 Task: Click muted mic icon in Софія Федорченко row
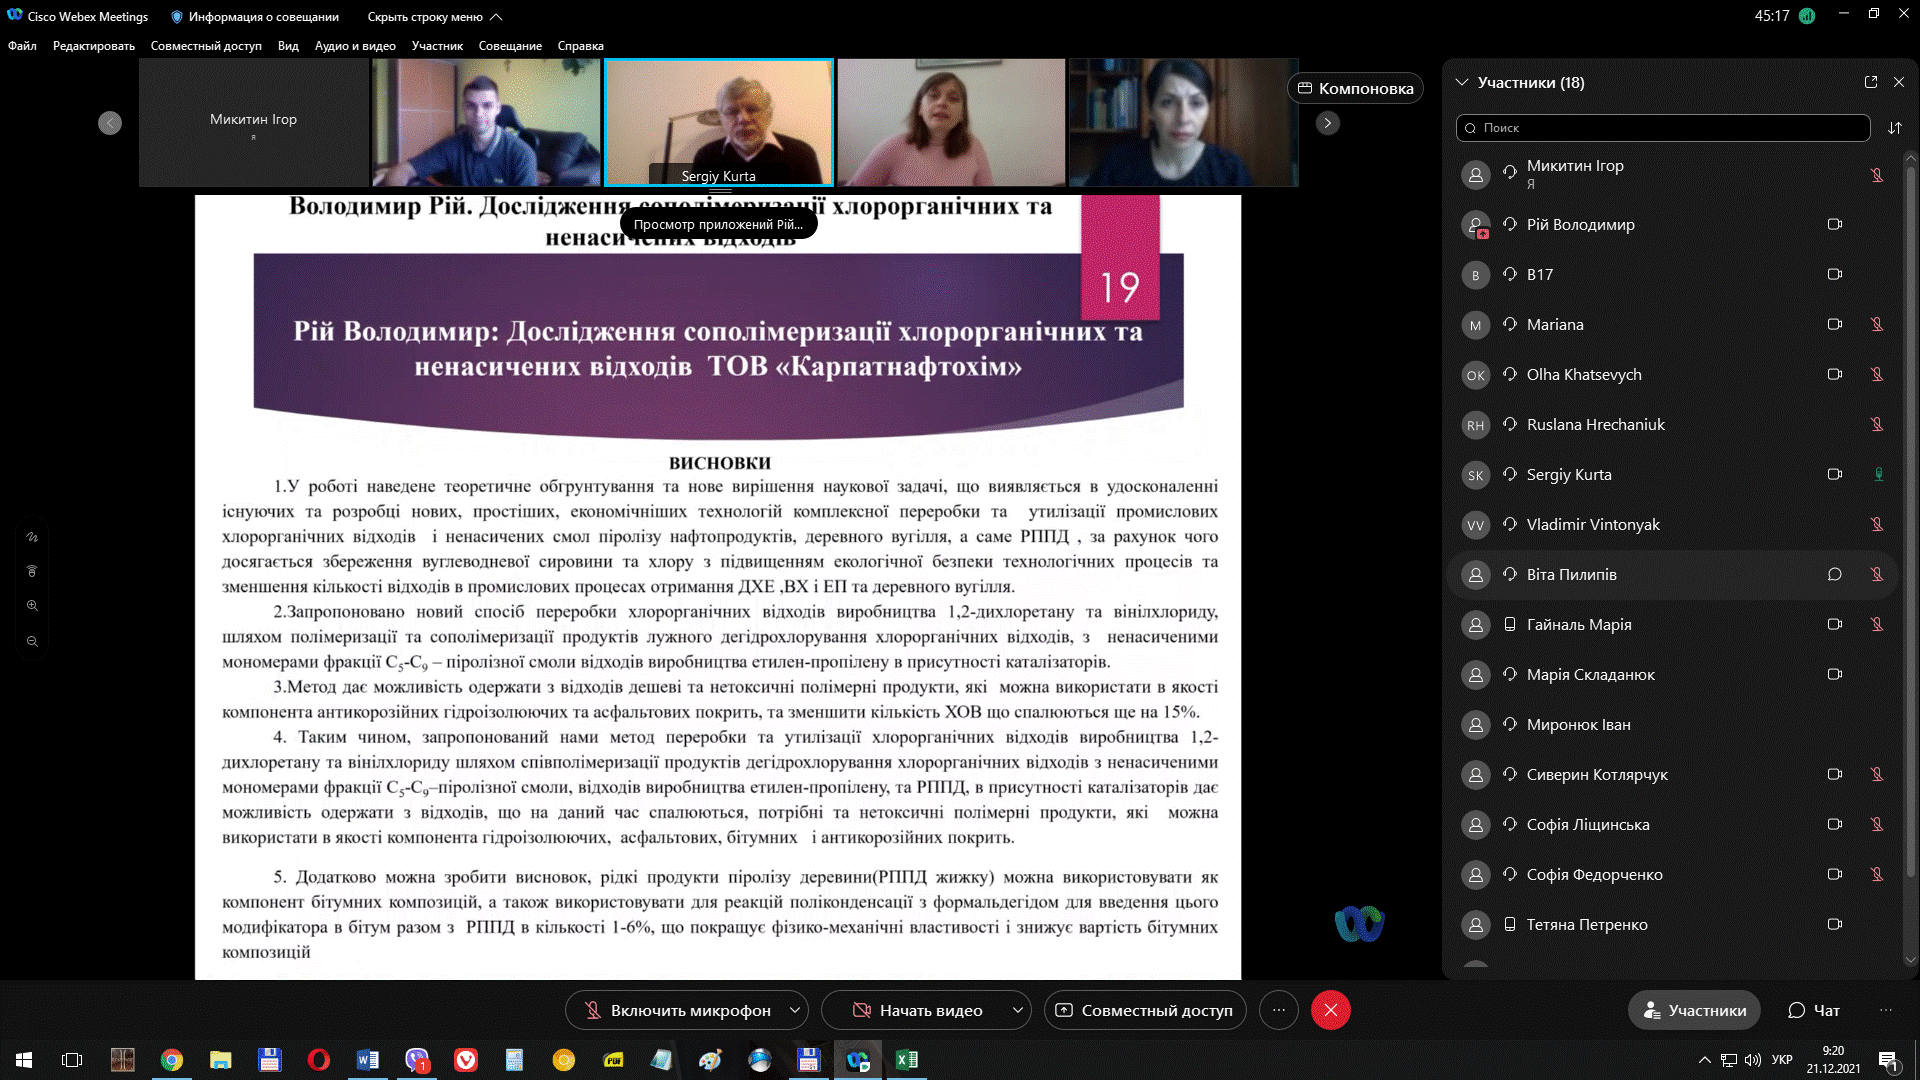click(x=1877, y=874)
